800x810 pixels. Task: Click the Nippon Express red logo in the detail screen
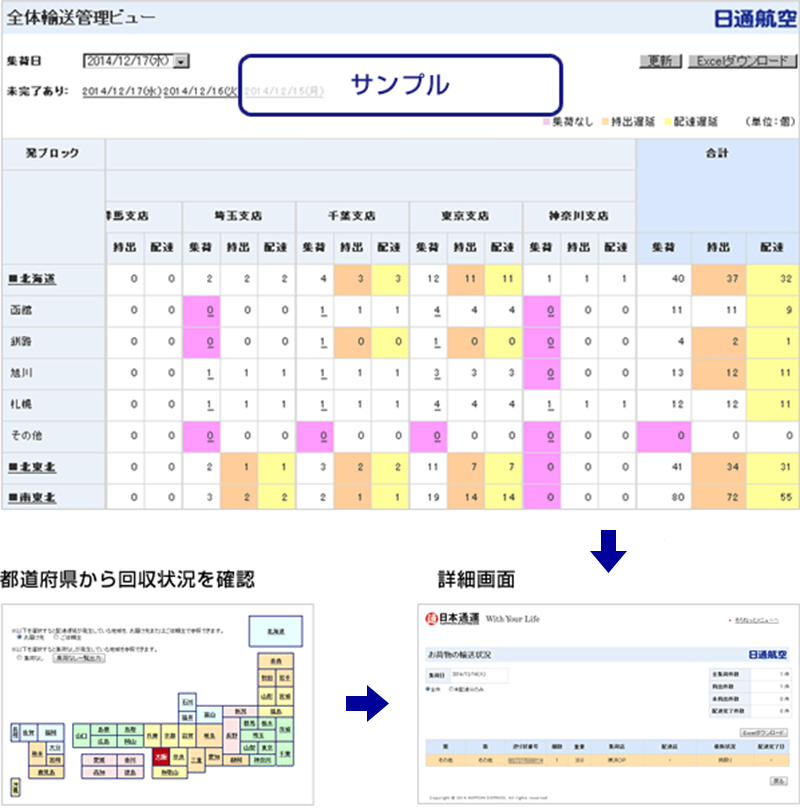431,618
